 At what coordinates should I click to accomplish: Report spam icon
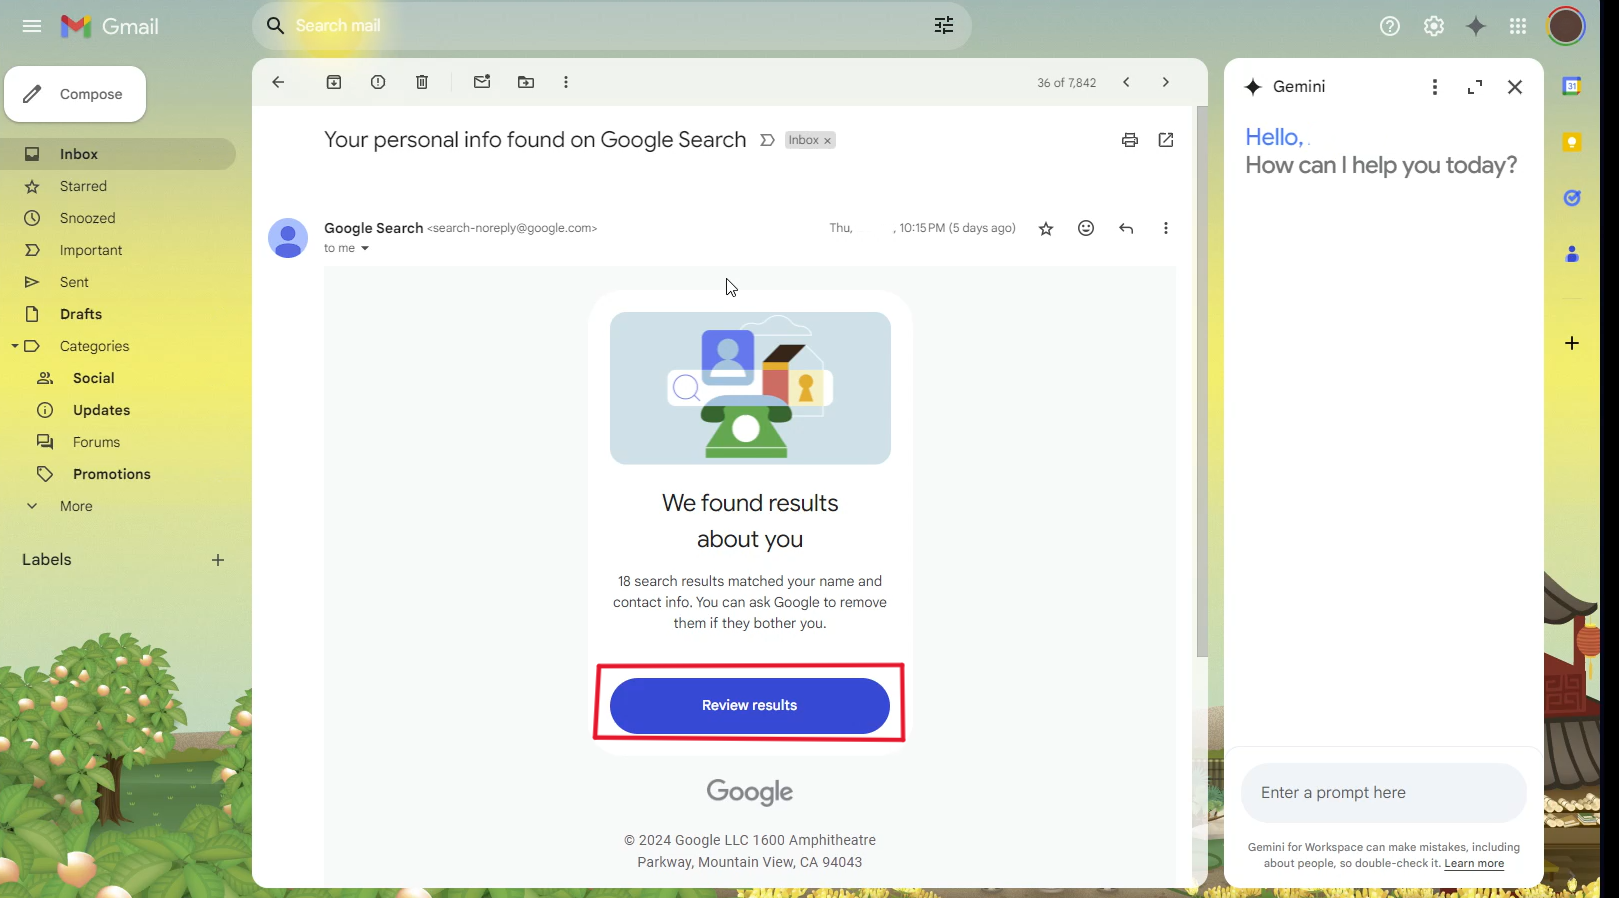click(x=378, y=82)
